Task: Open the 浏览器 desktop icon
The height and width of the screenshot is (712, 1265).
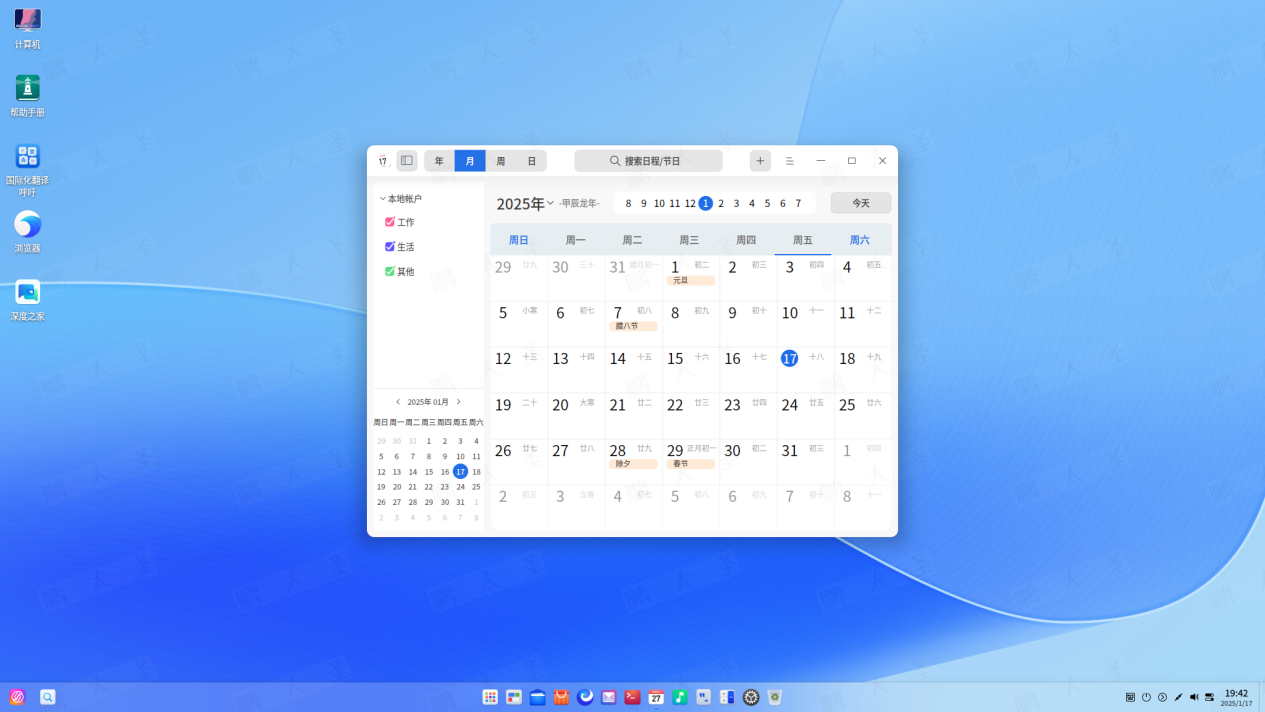Action: tap(27, 232)
